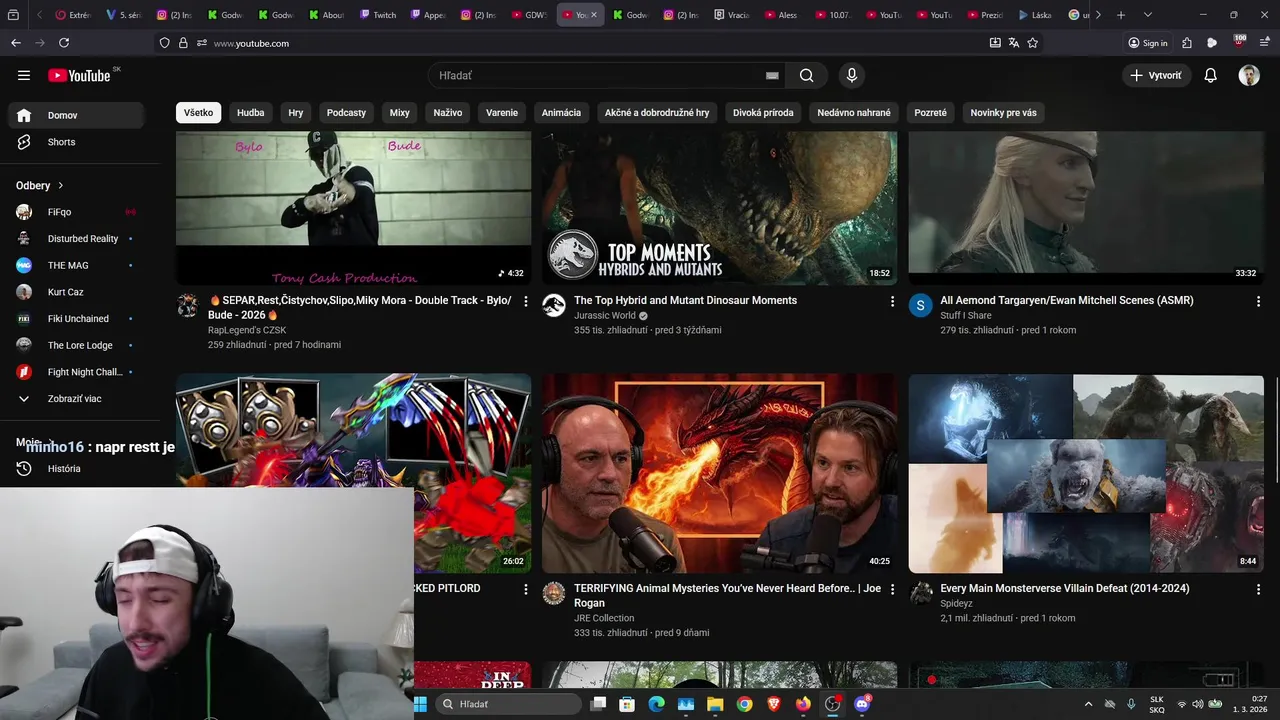Select the Hudba filter chip

click(251, 113)
